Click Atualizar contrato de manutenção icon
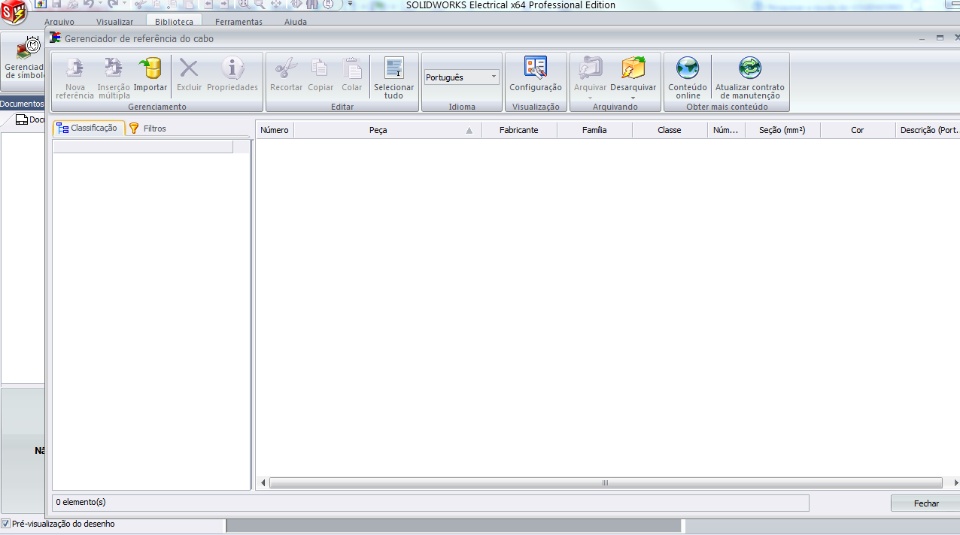The height and width of the screenshot is (535, 960). click(x=749, y=68)
